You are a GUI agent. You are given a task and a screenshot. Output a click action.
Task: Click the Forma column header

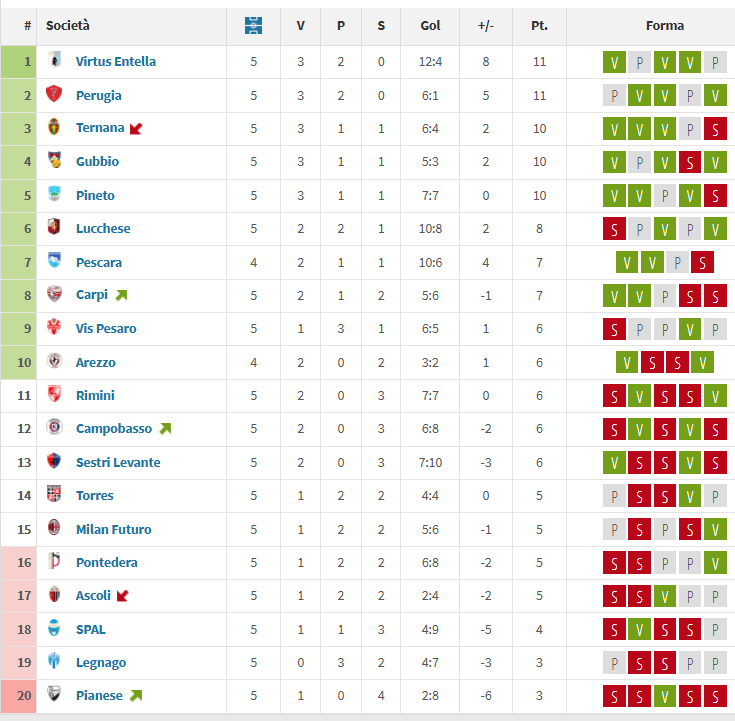[x=665, y=25]
